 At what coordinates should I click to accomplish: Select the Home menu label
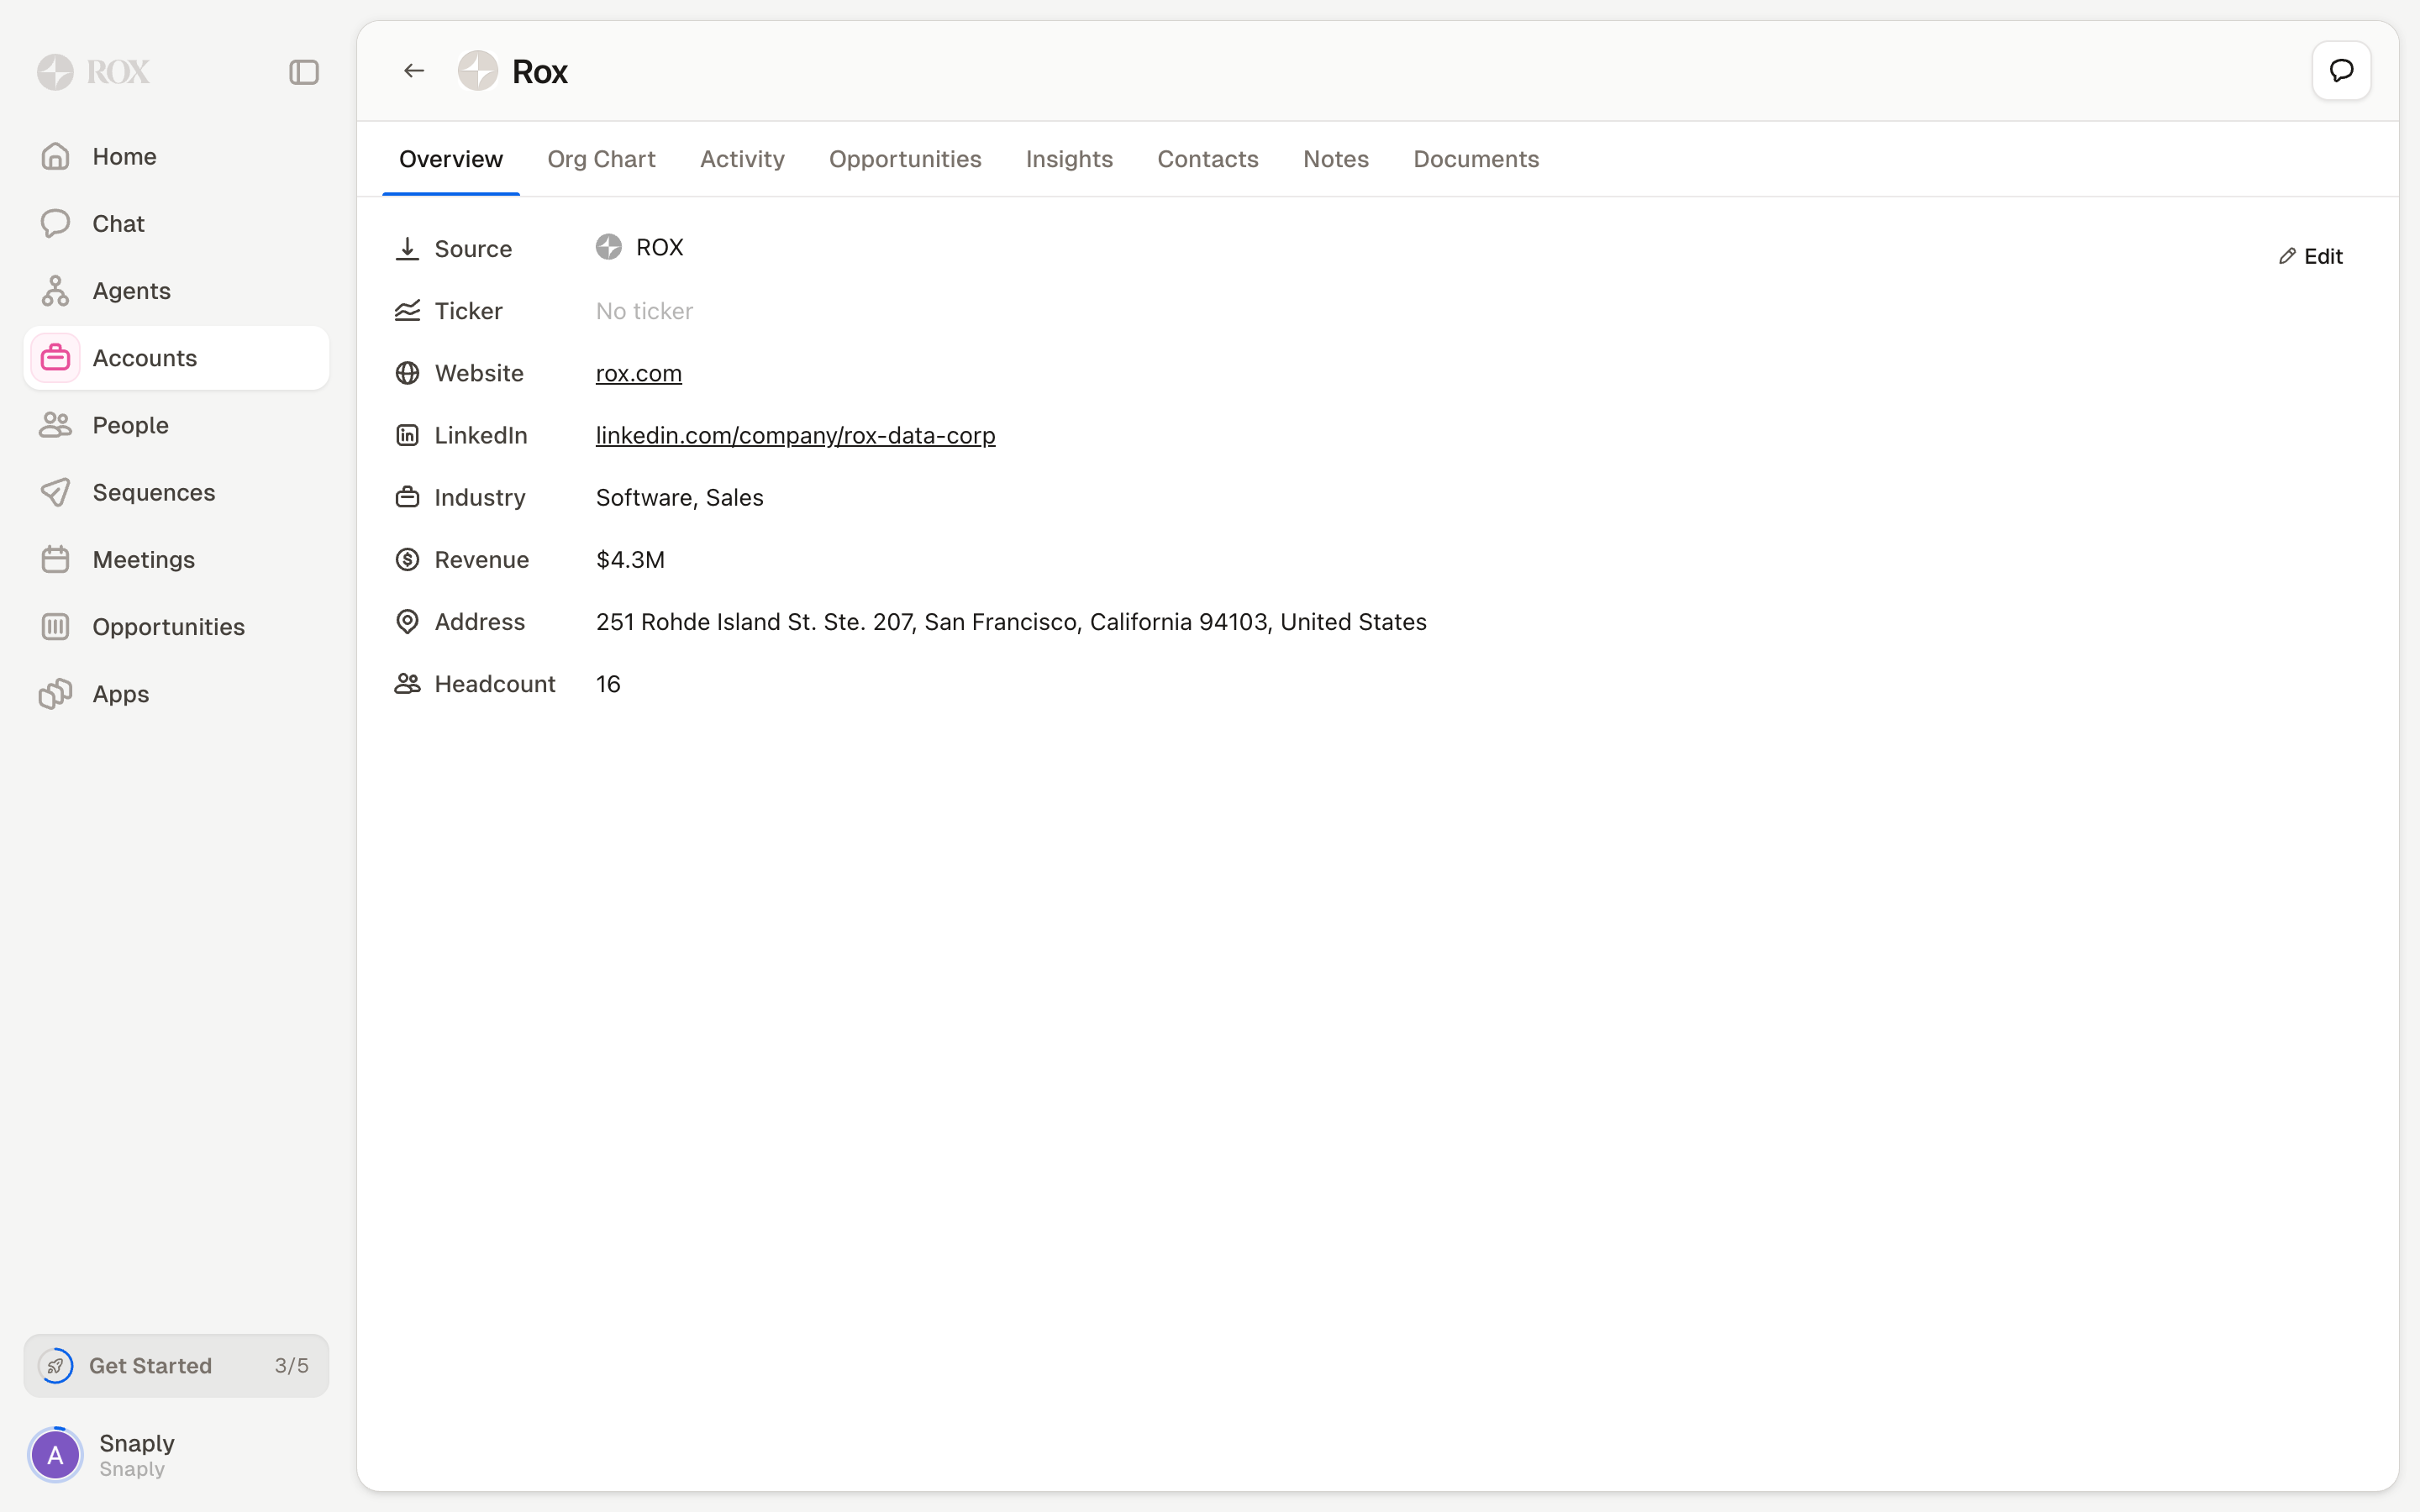tap(125, 156)
